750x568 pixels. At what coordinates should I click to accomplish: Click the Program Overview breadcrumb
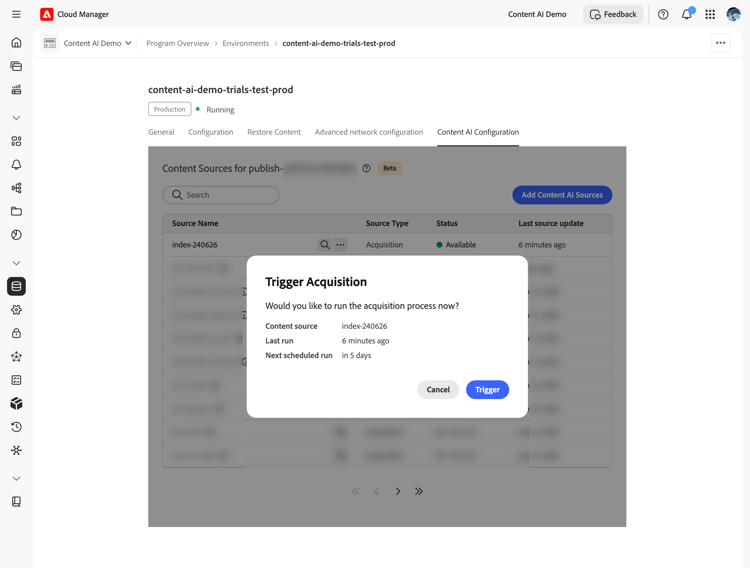click(x=177, y=43)
